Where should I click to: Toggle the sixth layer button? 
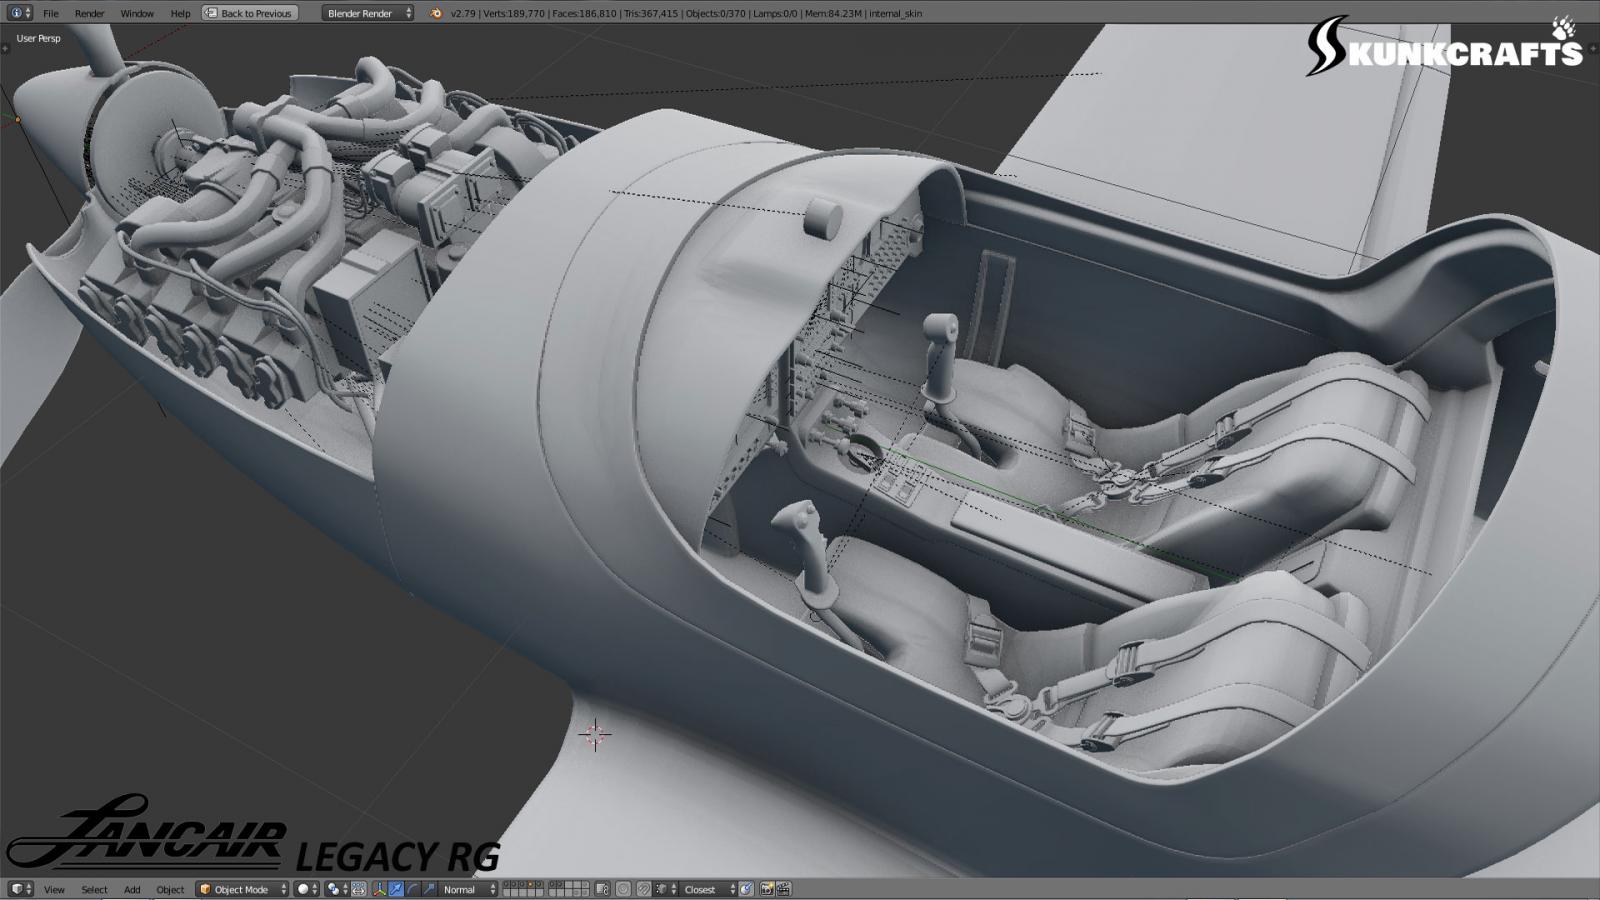[x=553, y=885]
